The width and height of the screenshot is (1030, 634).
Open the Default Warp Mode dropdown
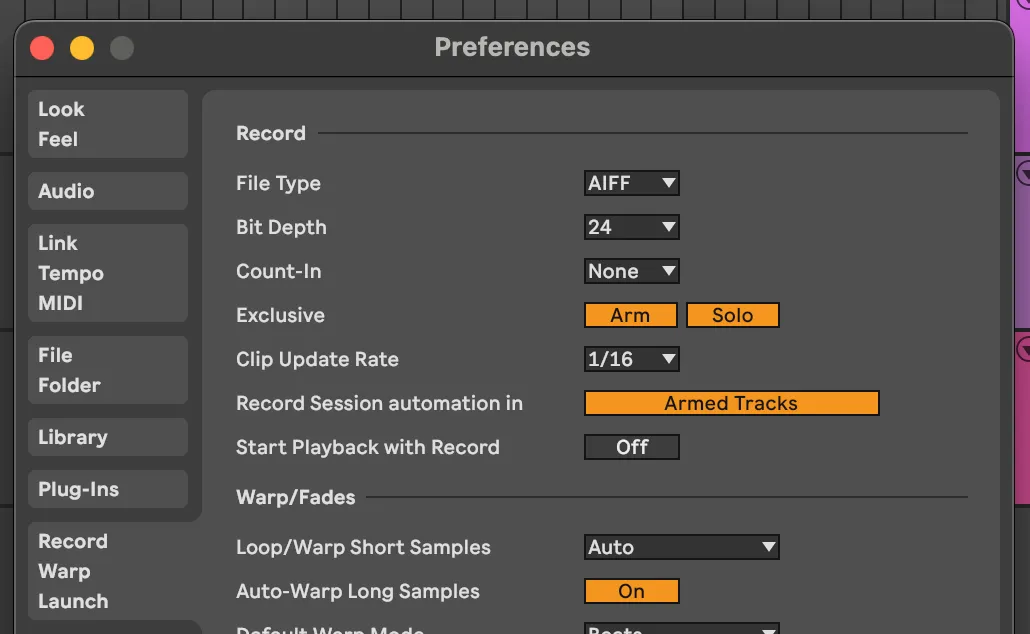pyautogui.click(x=681, y=628)
